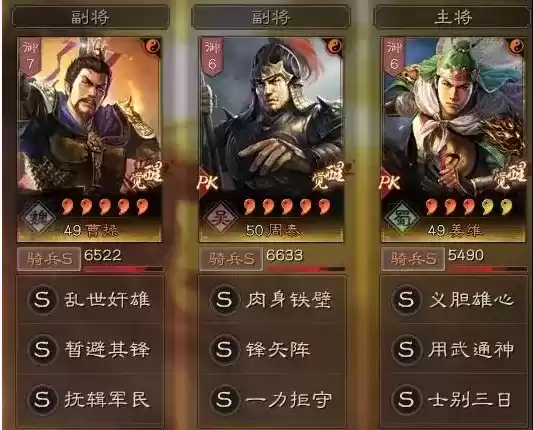This screenshot has width=533, height=430.
Task: Open the 暂避其锋 skill entry
Action: [90, 349]
